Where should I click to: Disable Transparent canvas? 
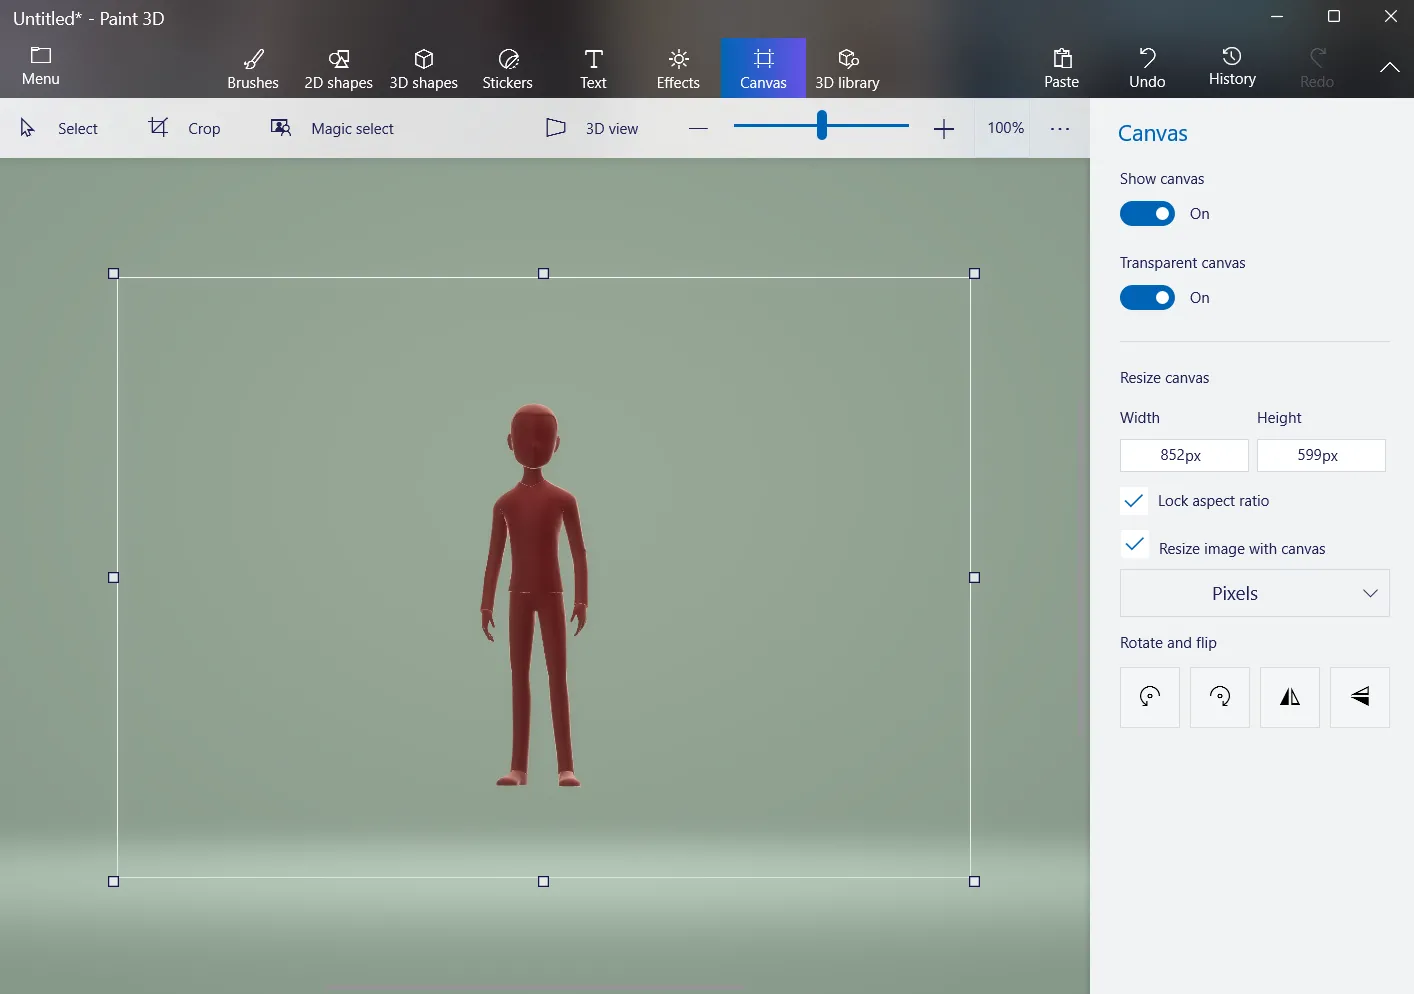[x=1147, y=297]
